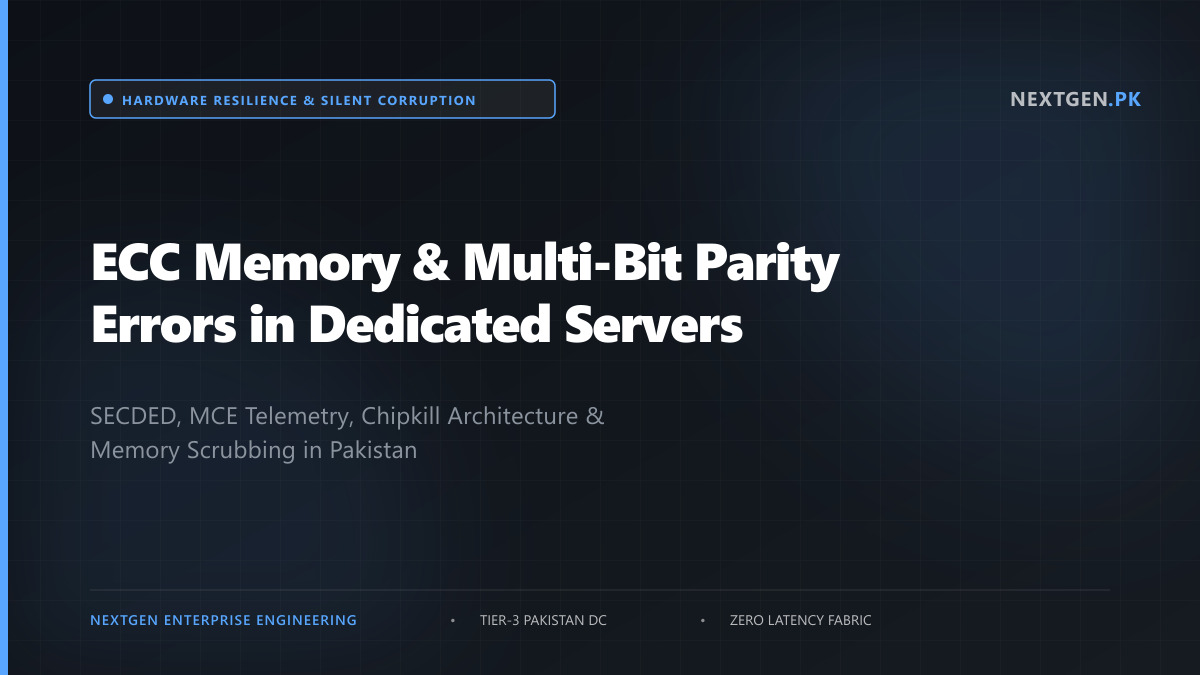Open the NEXTGEN.PK logo link
The image size is (1200, 675).
point(1075,99)
